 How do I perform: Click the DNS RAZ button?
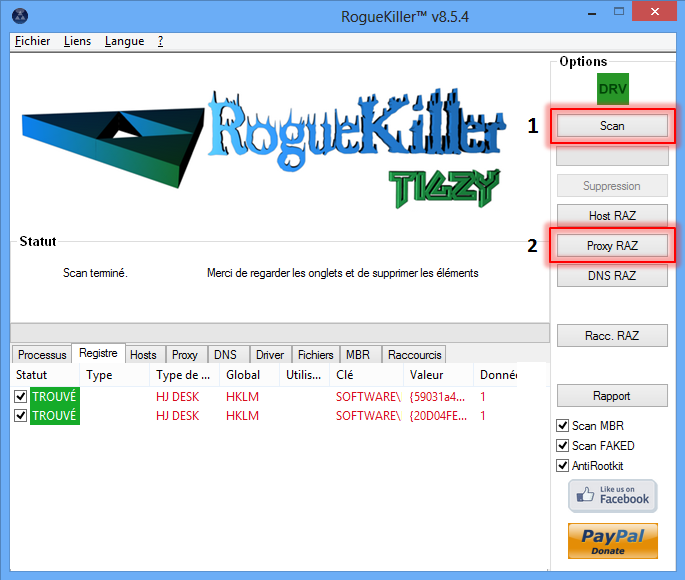pos(612,276)
